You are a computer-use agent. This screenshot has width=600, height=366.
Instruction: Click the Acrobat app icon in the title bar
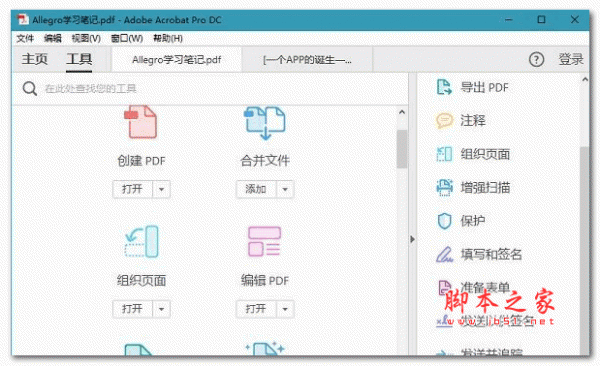coord(23,20)
